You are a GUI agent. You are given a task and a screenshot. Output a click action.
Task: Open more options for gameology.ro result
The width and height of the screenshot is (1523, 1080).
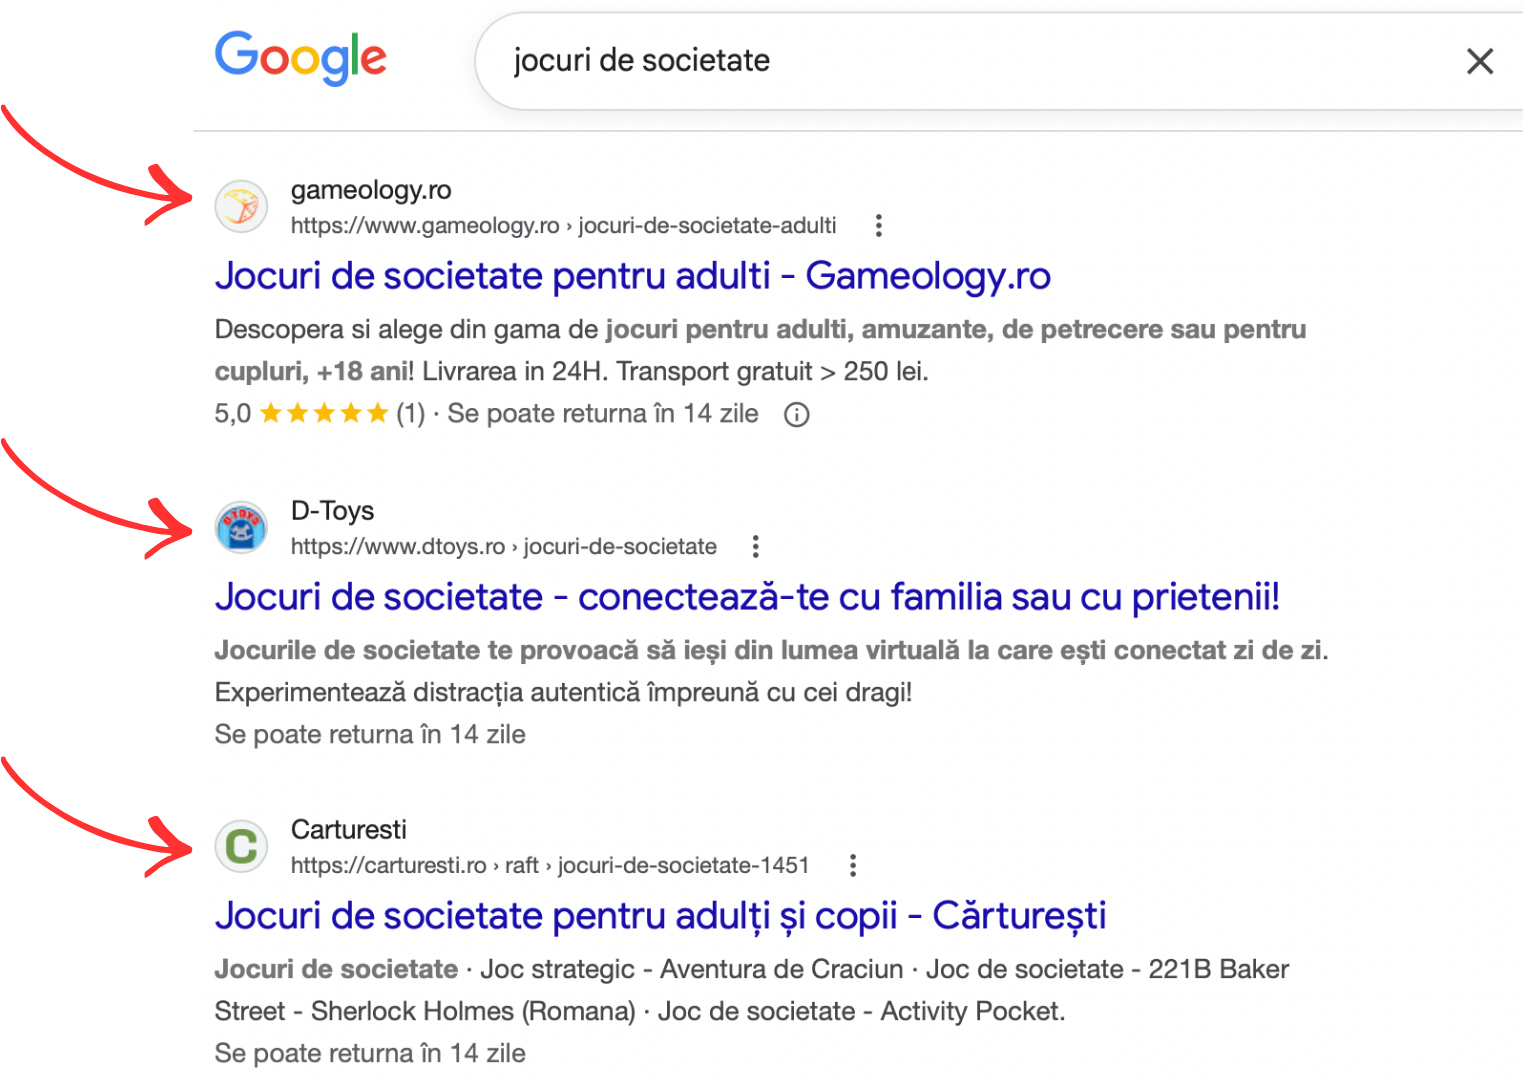(x=878, y=226)
